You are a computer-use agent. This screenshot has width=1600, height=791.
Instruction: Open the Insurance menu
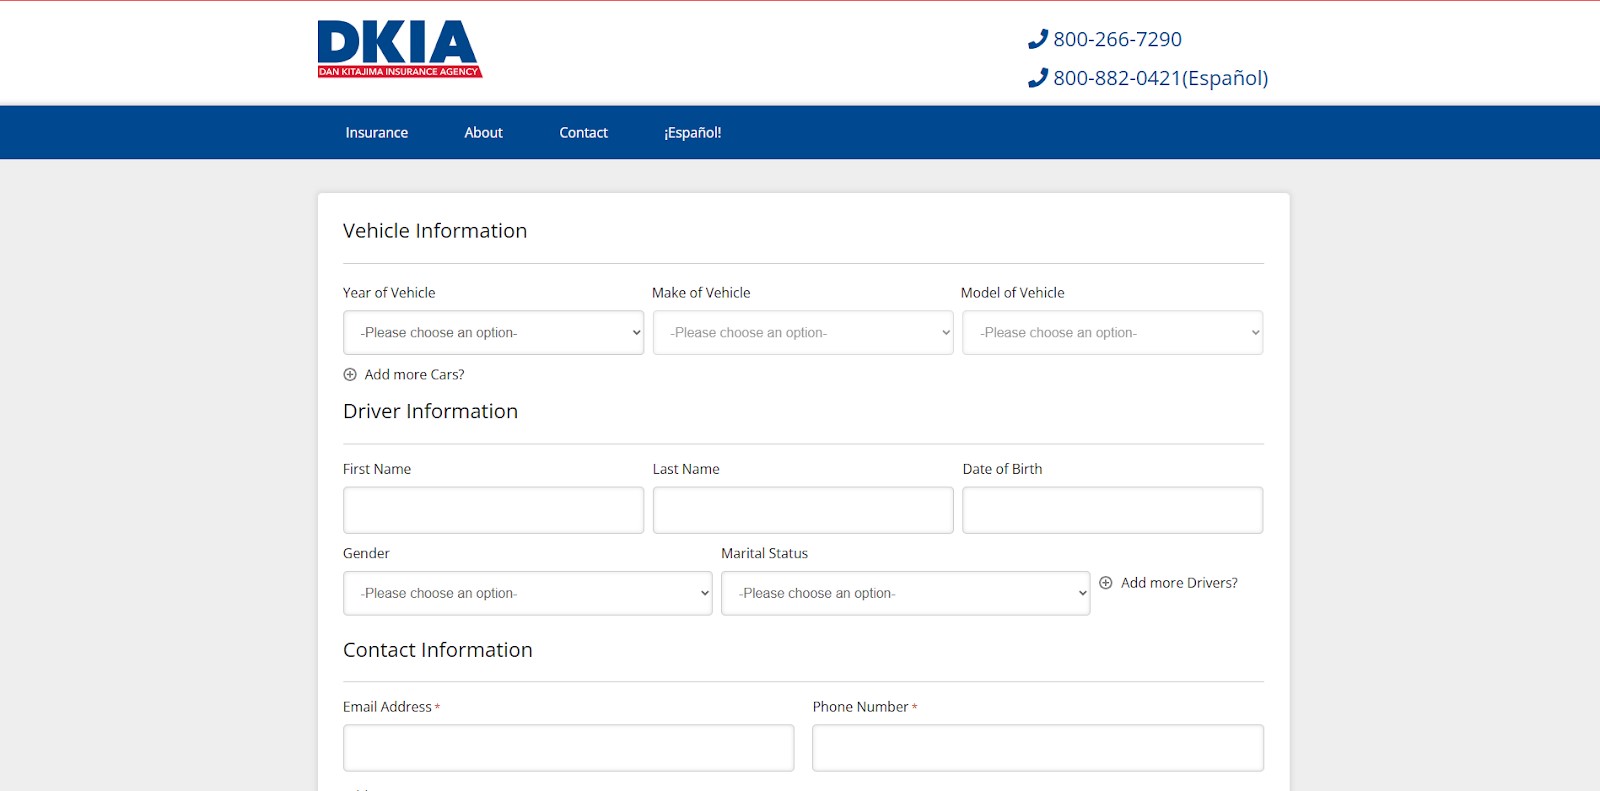pyautogui.click(x=377, y=132)
